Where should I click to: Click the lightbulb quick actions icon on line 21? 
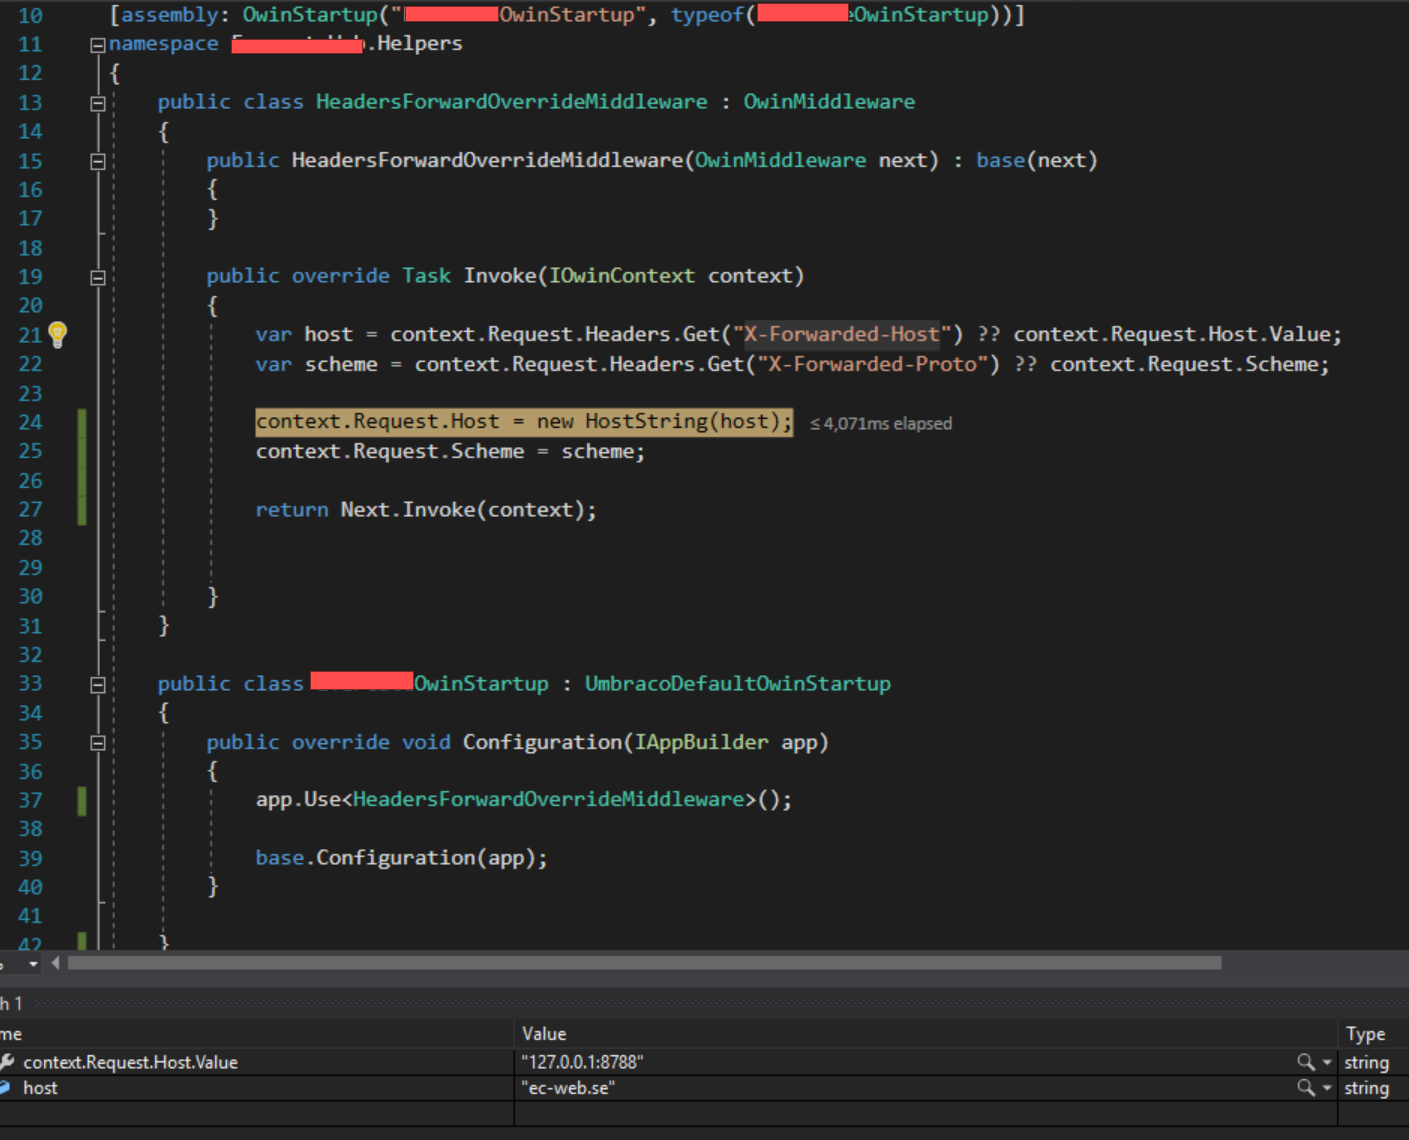click(58, 335)
